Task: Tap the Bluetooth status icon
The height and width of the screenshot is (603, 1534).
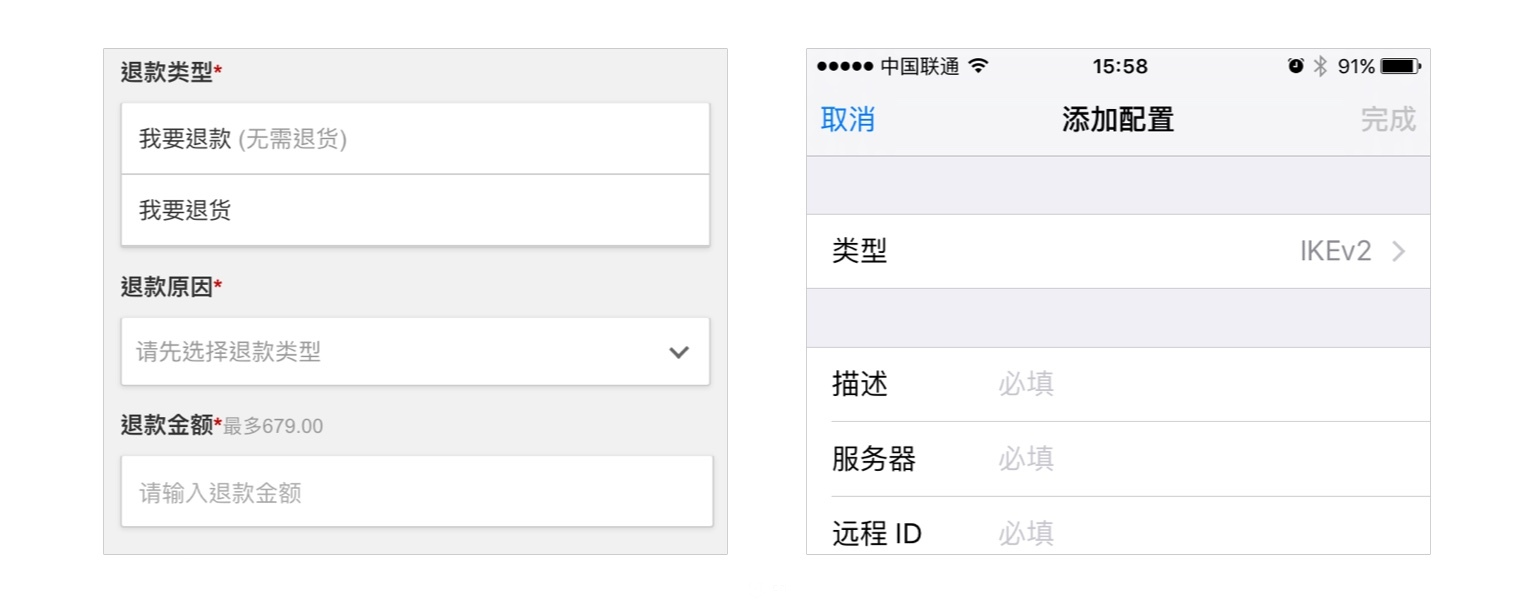Action: tap(1320, 66)
